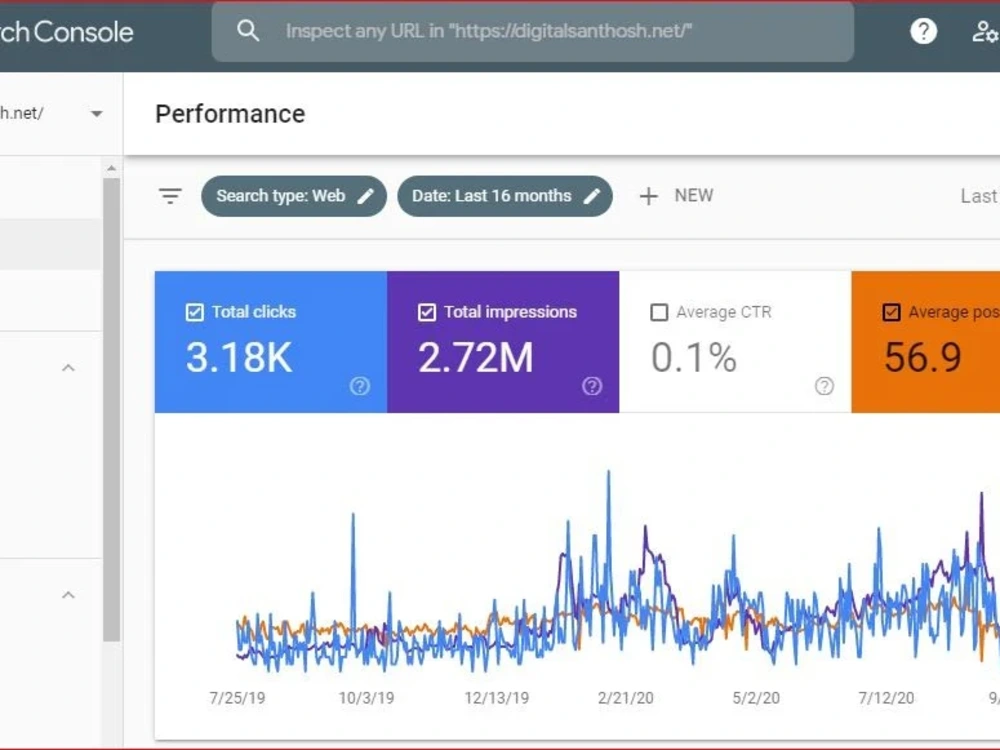This screenshot has width=1000, height=750.
Task: Open Total impressions help icon
Action: tap(592, 386)
